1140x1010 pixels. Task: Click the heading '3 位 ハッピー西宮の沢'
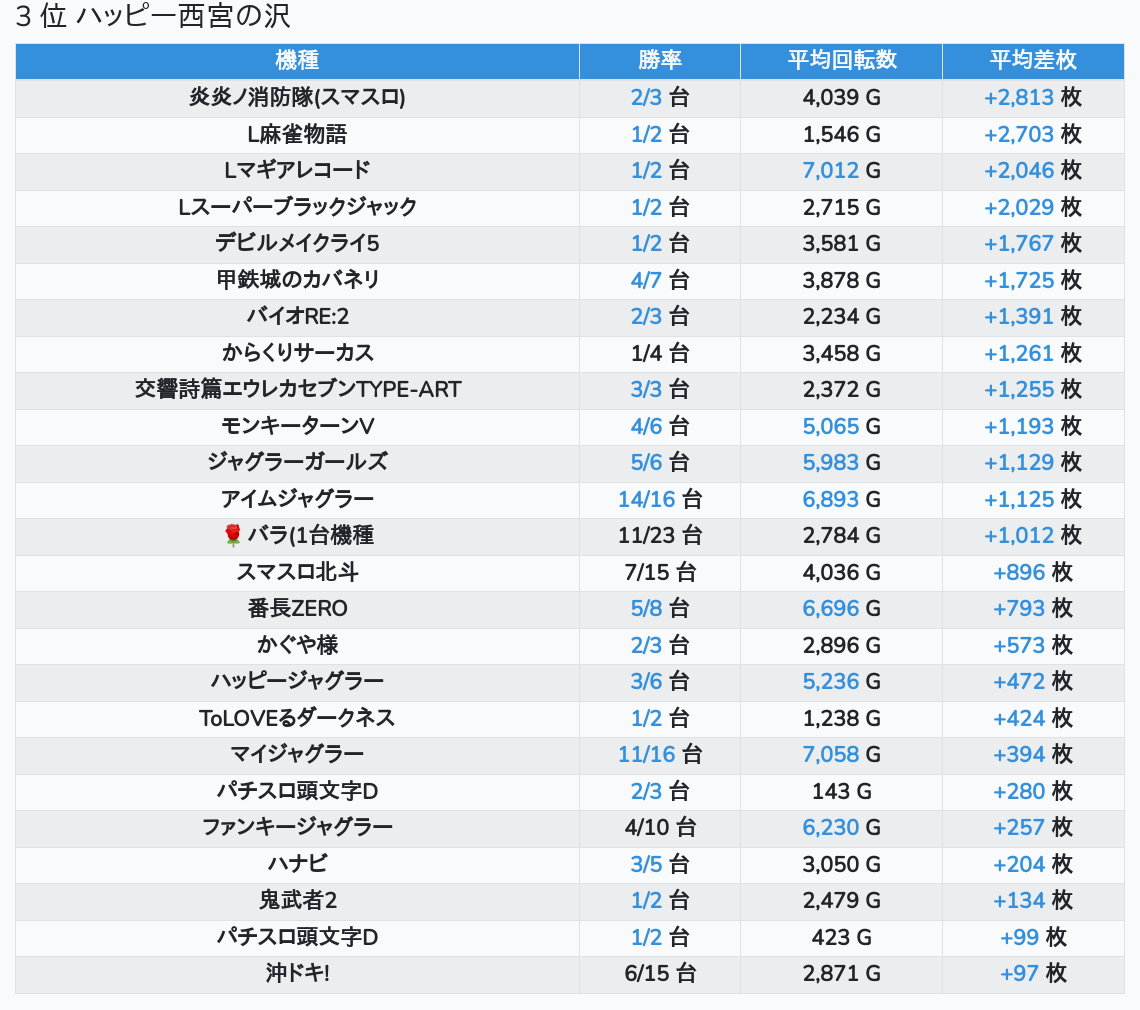[x=153, y=15]
